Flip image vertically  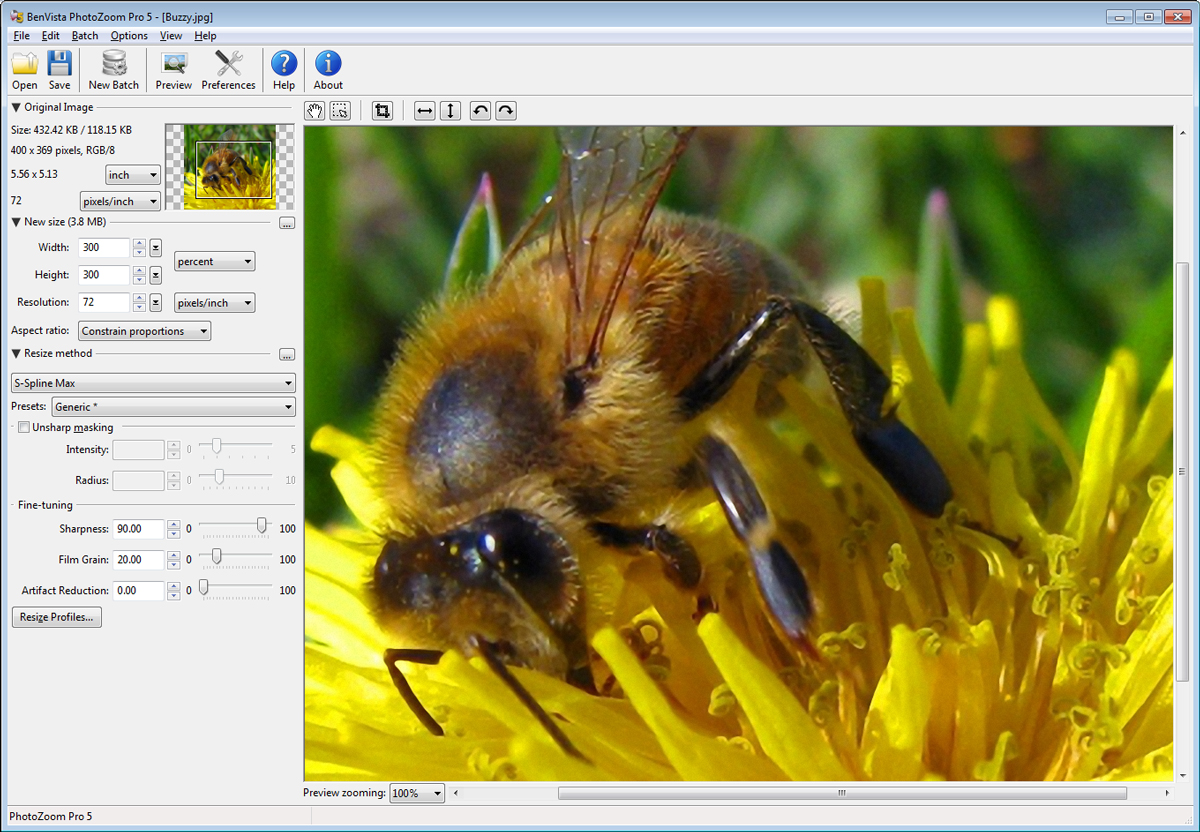(450, 110)
